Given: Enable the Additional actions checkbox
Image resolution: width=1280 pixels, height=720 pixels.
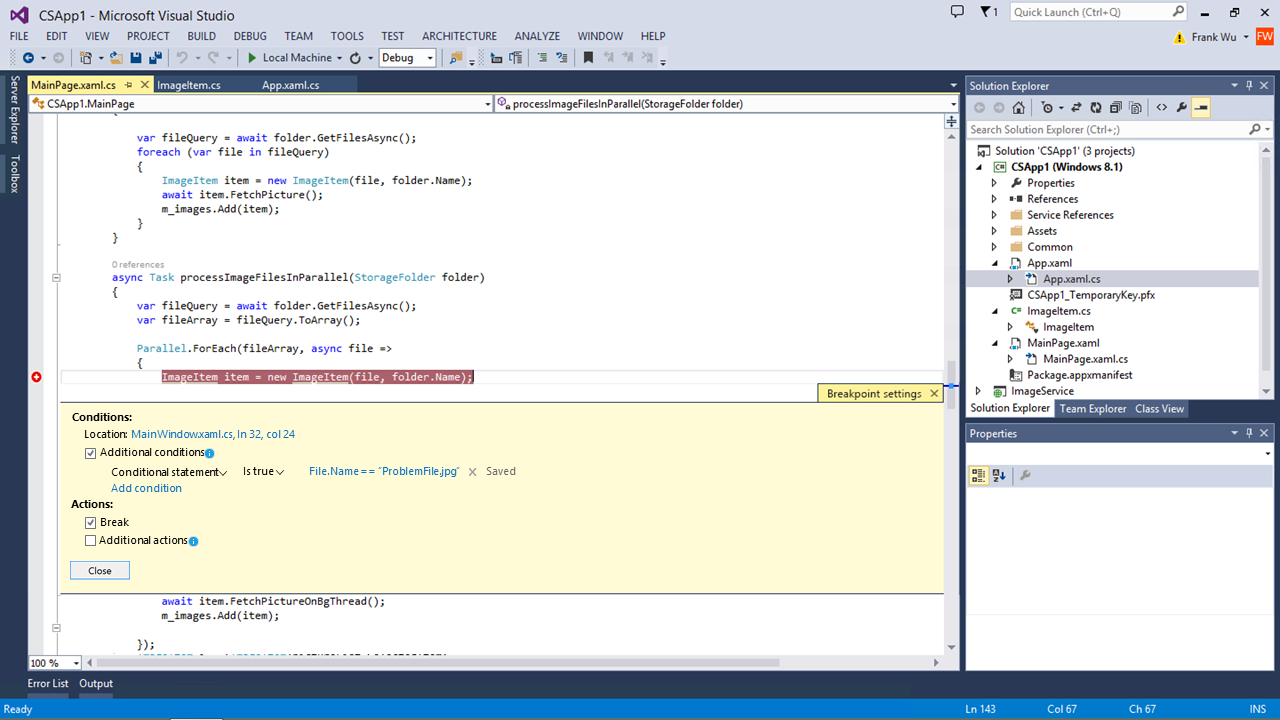Looking at the screenshot, I should 91,541.
